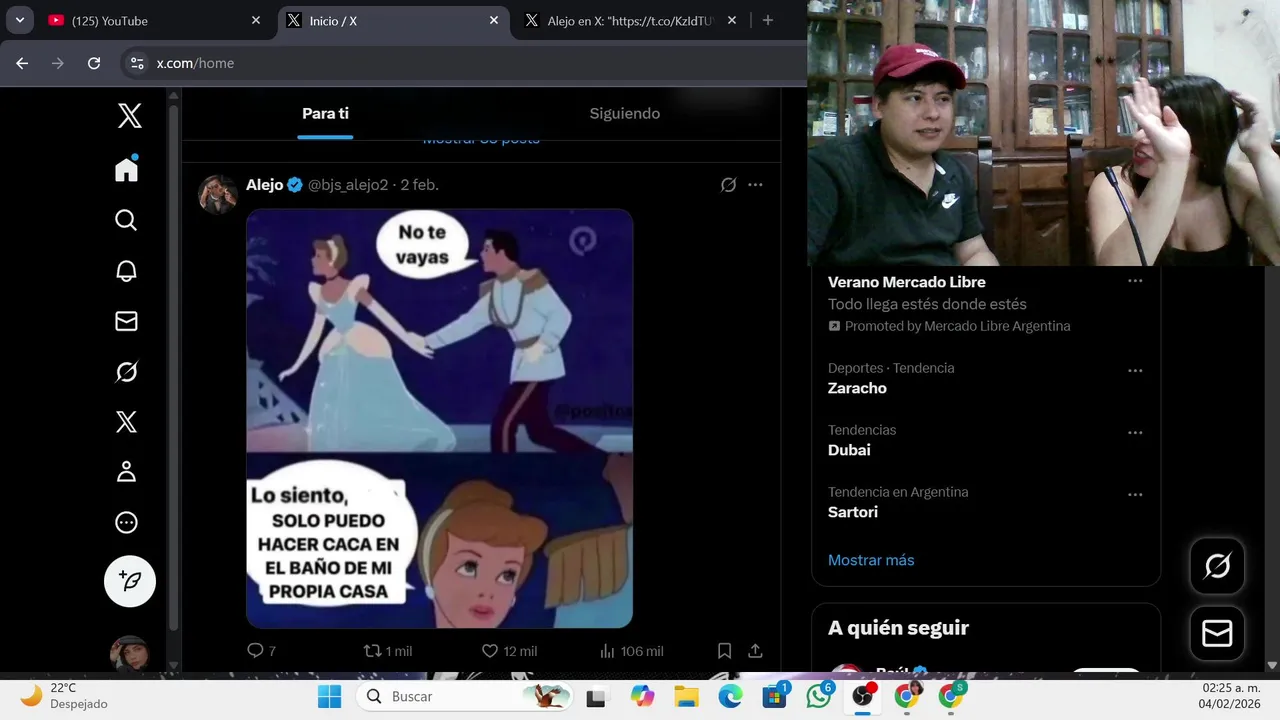Open account avatar at sidebar bottom
1280x720 pixels.
click(129, 654)
